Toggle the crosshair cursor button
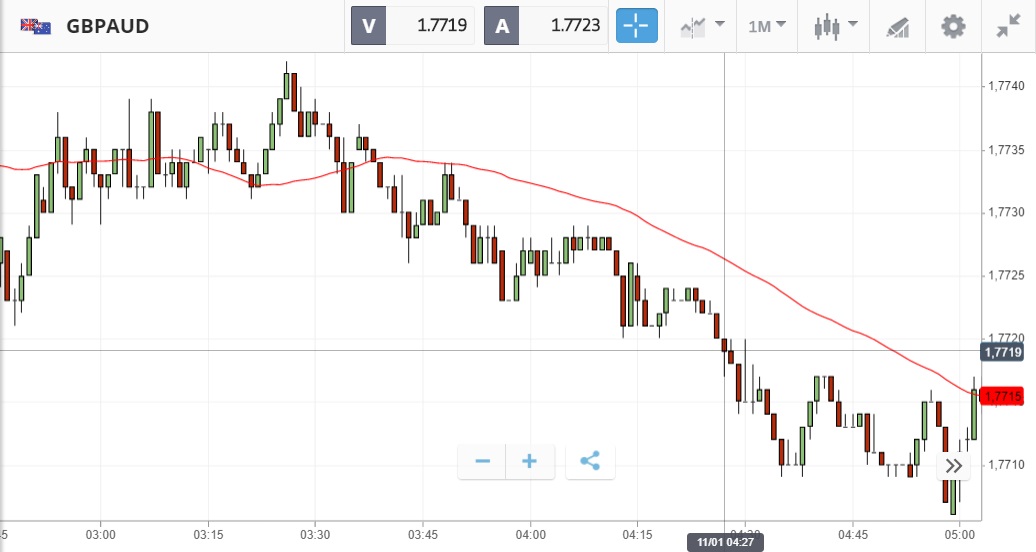The width and height of the screenshot is (1036, 552). coord(637,26)
